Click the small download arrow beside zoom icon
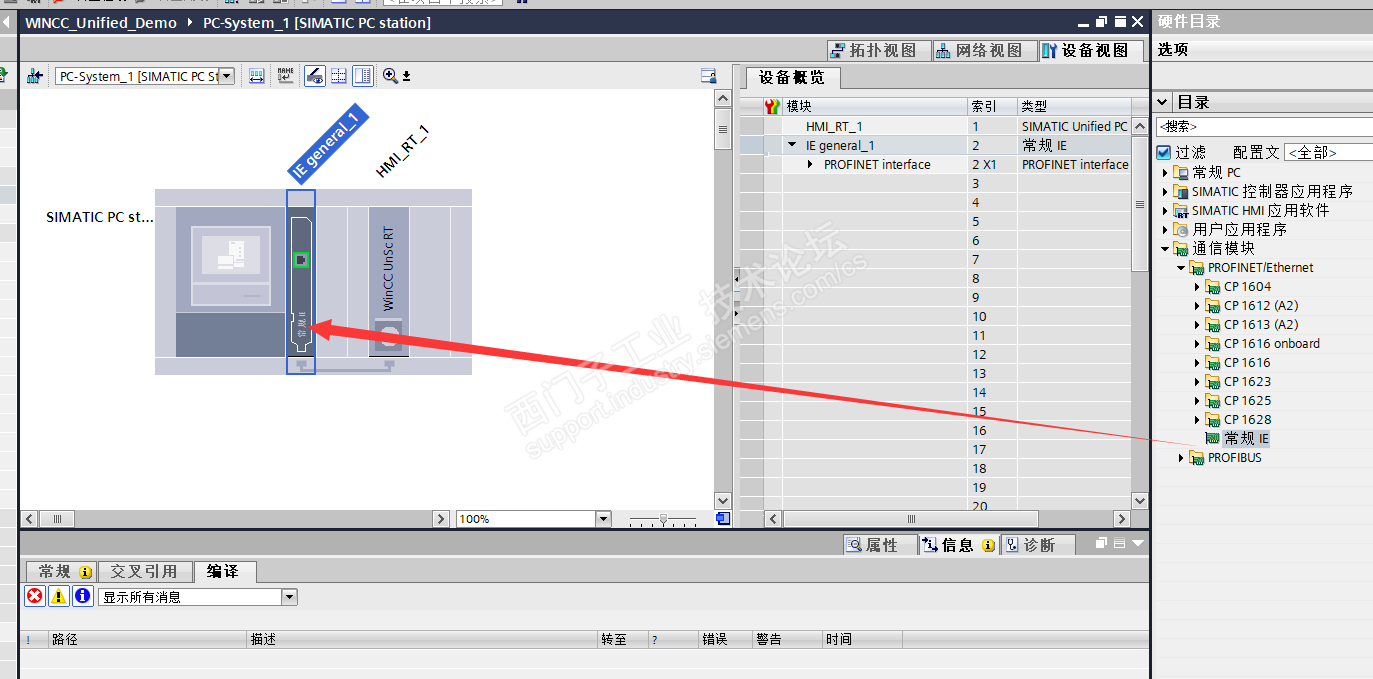This screenshot has height=679, width=1373. pyautogui.click(x=406, y=76)
